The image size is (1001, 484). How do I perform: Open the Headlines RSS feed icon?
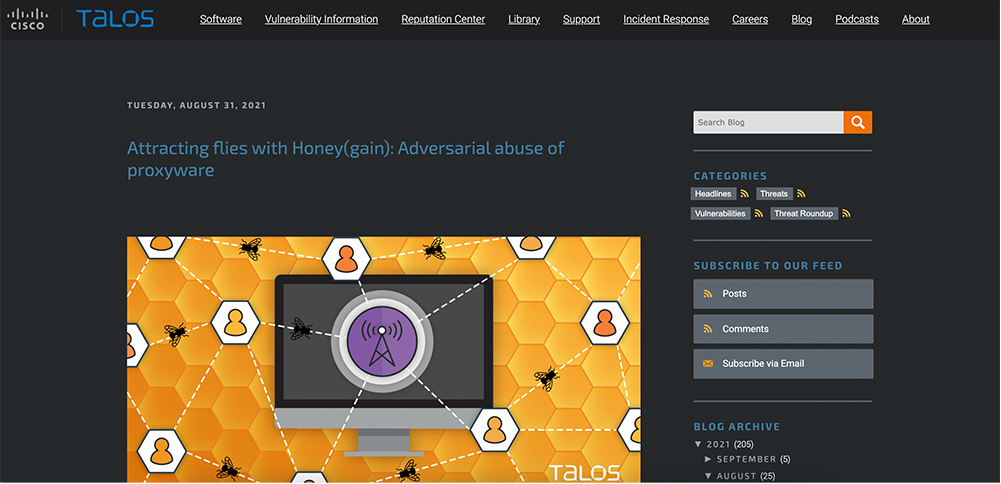click(744, 193)
